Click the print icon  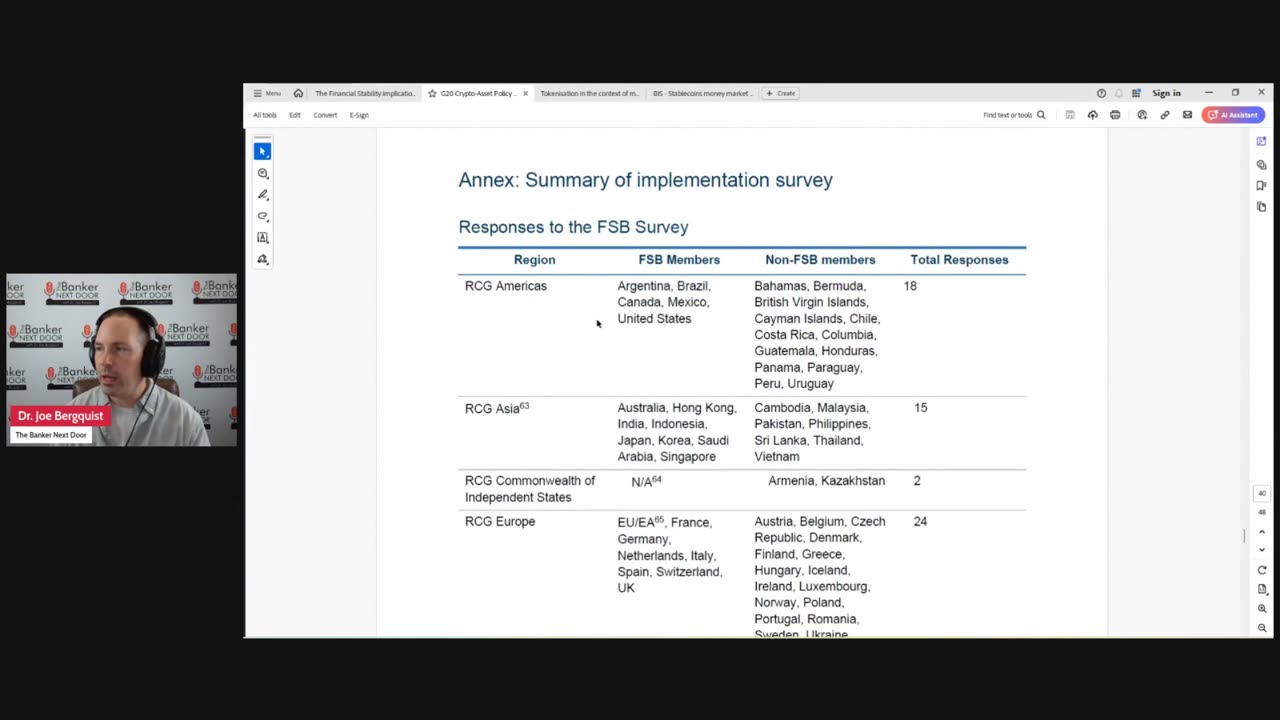click(1115, 115)
